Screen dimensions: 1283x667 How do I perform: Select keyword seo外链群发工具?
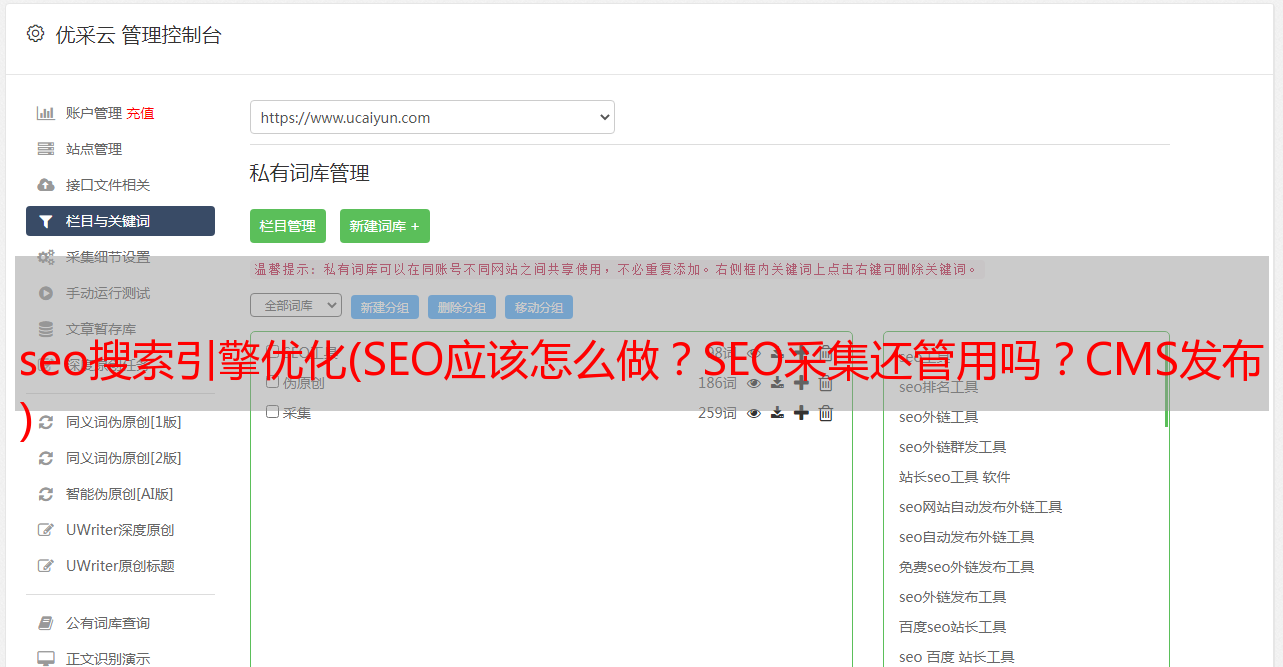coord(953,447)
